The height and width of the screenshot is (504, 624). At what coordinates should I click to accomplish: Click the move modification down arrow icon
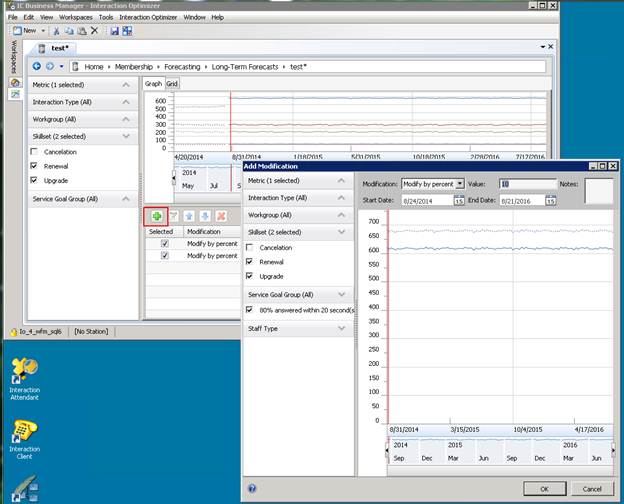[x=205, y=216]
